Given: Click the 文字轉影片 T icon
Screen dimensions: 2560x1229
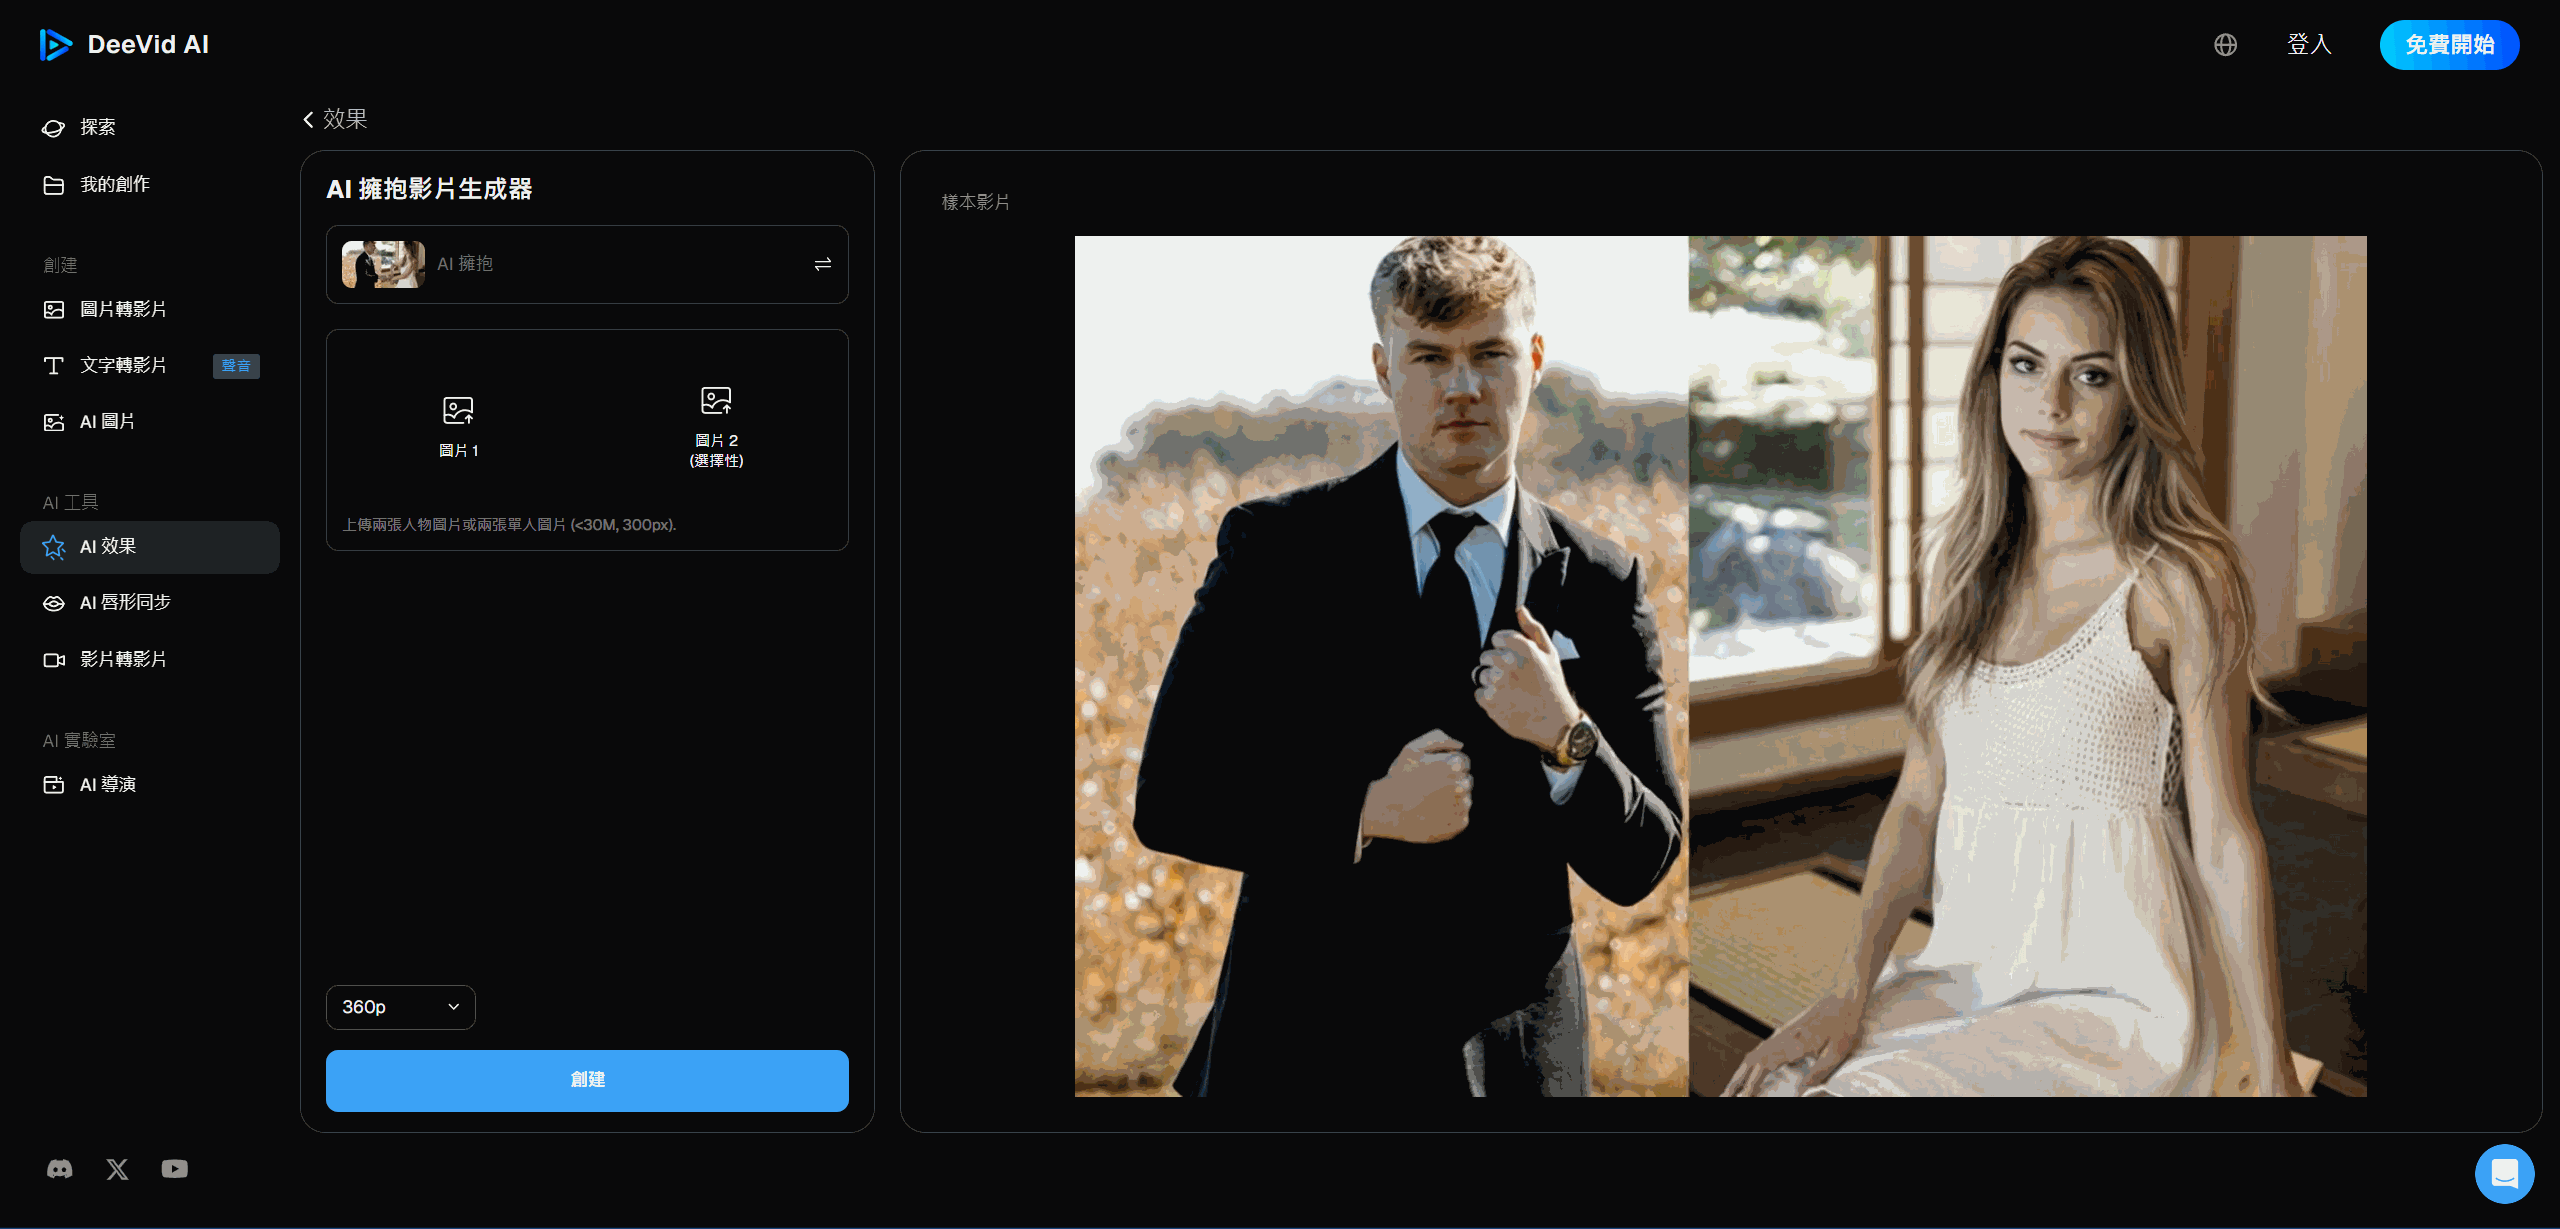Looking at the screenshot, I should click(x=54, y=366).
